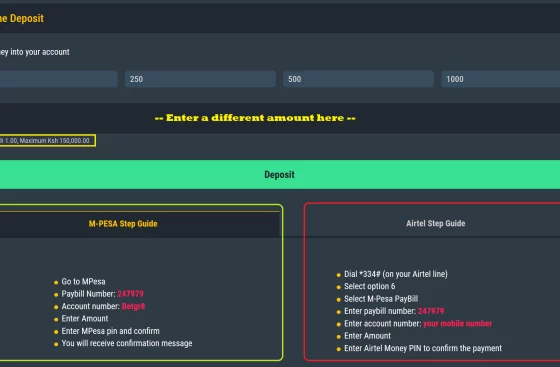560x367 pixels.
Task: Click 'Enter MPesa pin and confirm' step
Action: click(110, 331)
